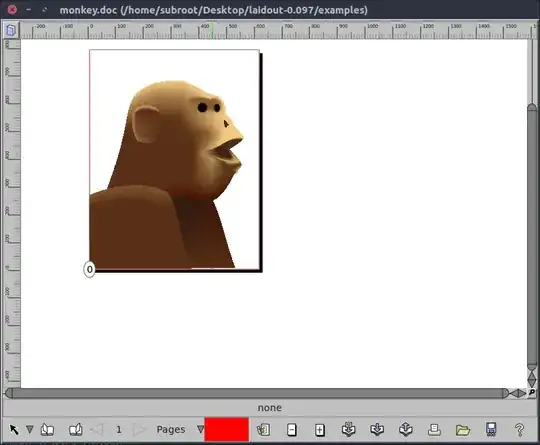The image size is (540, 445).
Task: Save the document with disk icon
Action: 491,430
